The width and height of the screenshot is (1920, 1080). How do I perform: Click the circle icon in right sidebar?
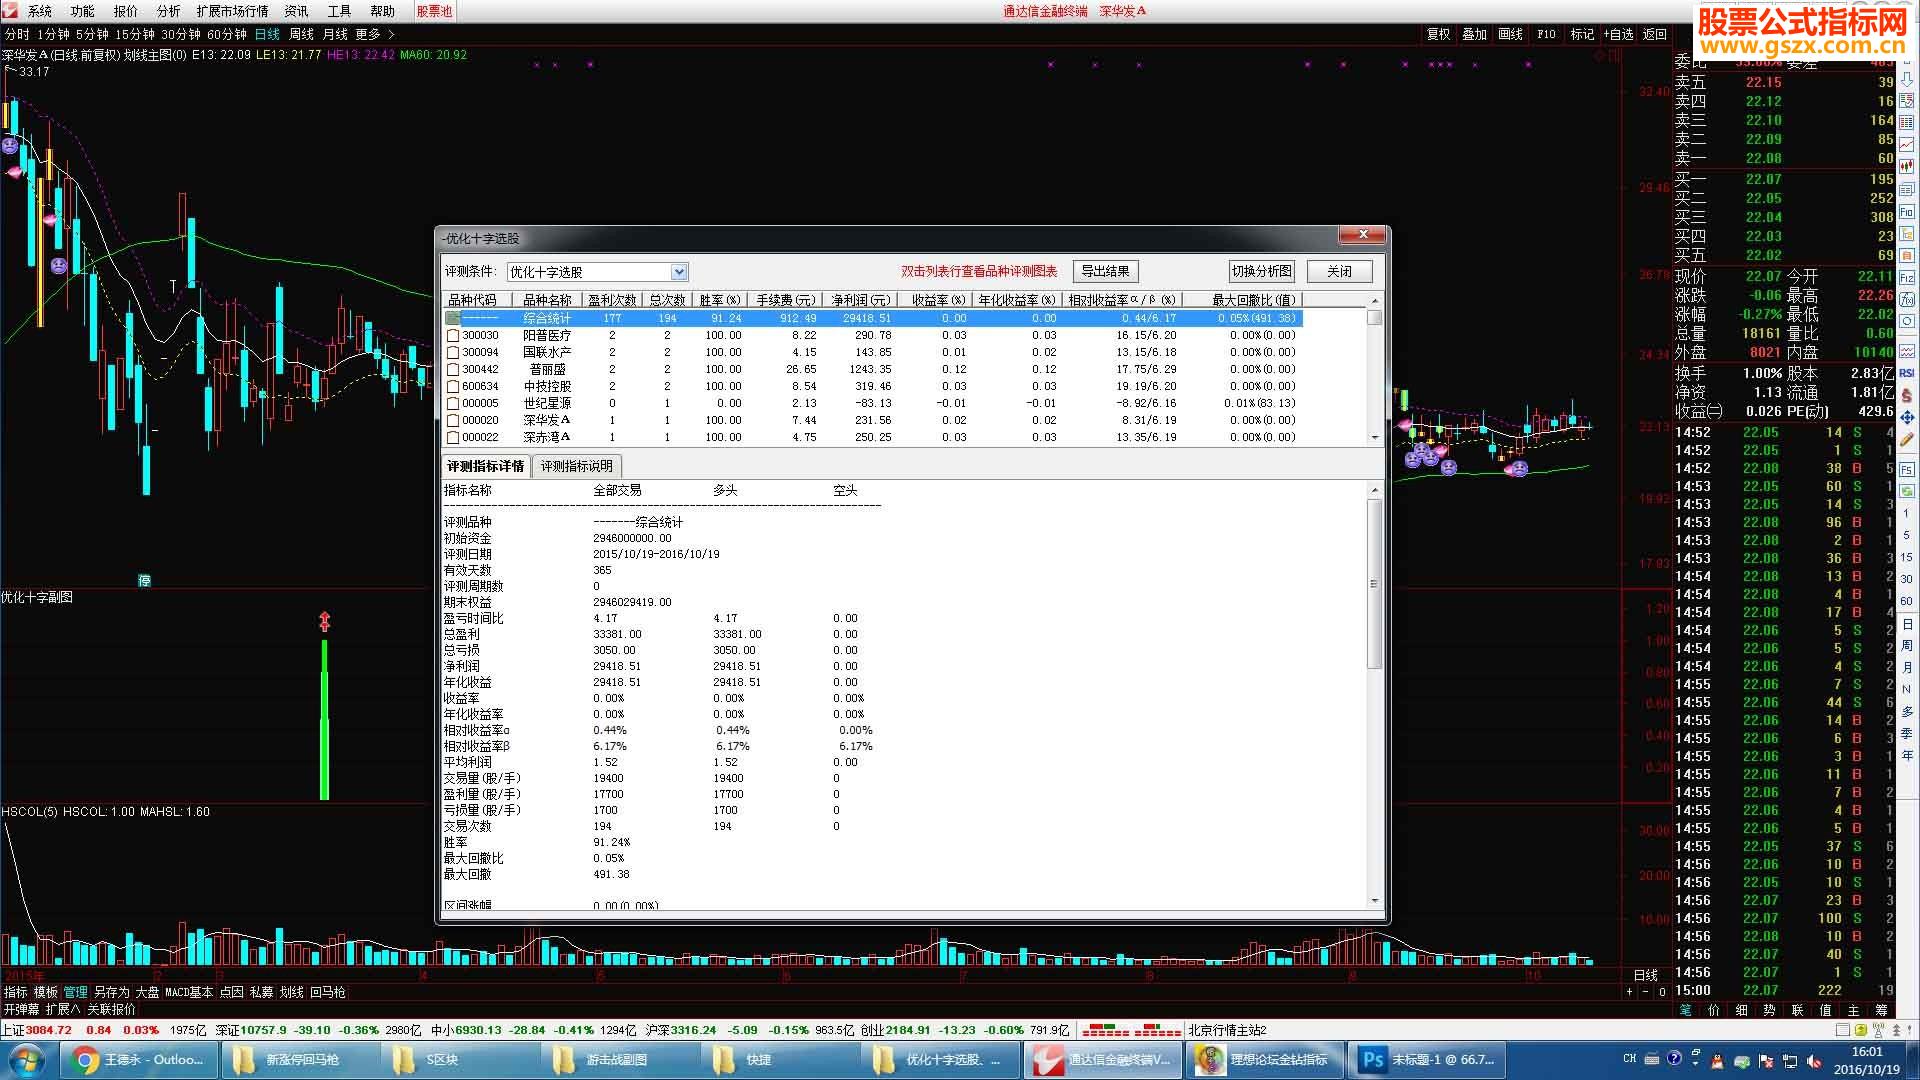(1907, 321)
